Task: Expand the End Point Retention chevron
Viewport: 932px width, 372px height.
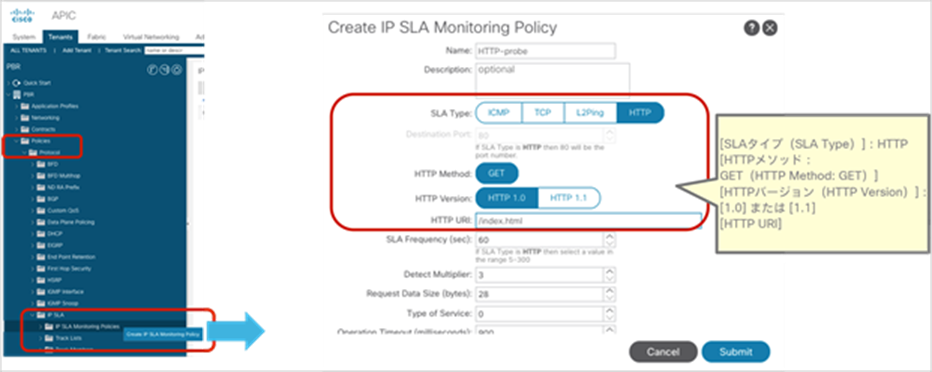Action: pyautogui.click(x=33, y=257)
